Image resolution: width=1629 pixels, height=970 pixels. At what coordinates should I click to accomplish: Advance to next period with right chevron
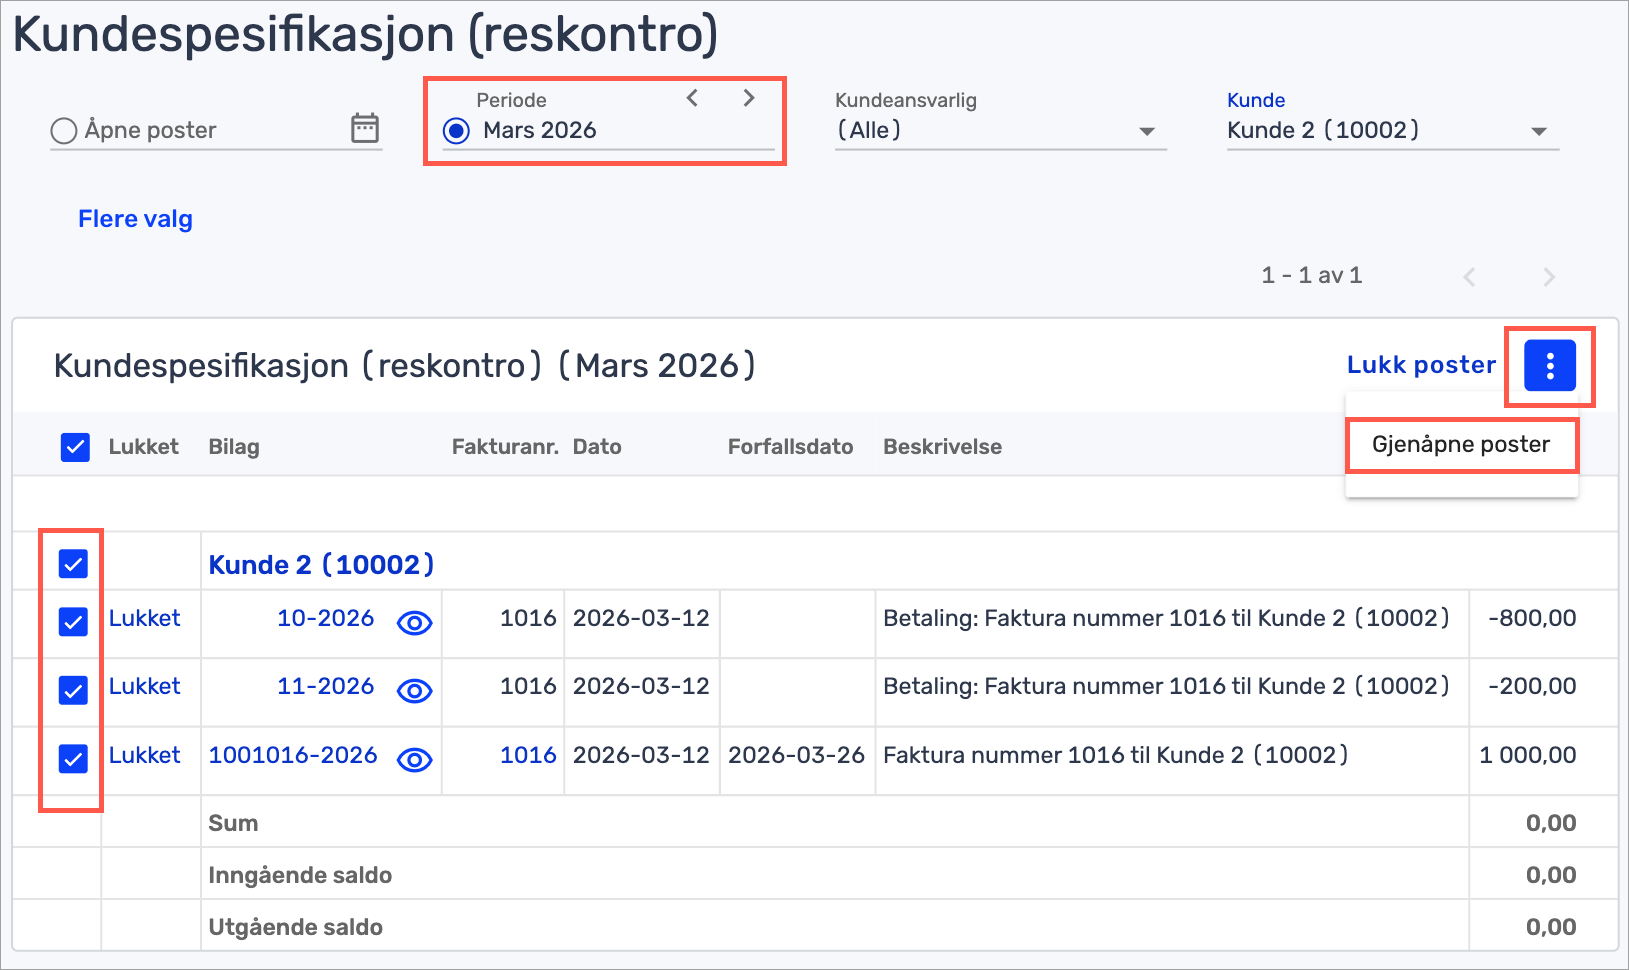coord(749,98)
